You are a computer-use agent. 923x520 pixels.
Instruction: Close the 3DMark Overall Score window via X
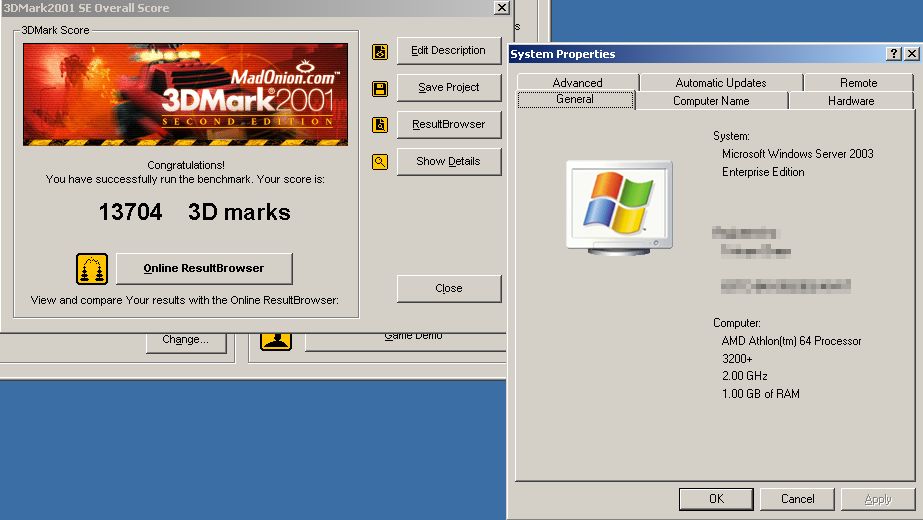click(502, 7)
